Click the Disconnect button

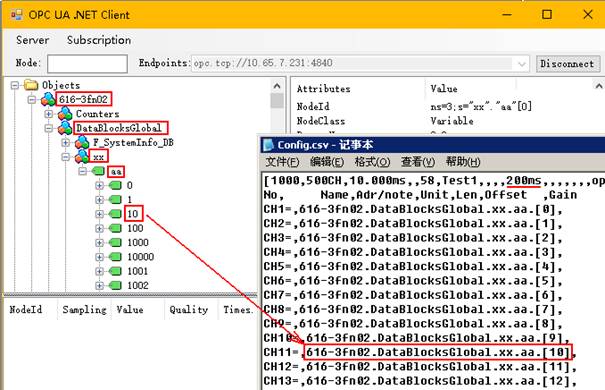pos(568,64)
